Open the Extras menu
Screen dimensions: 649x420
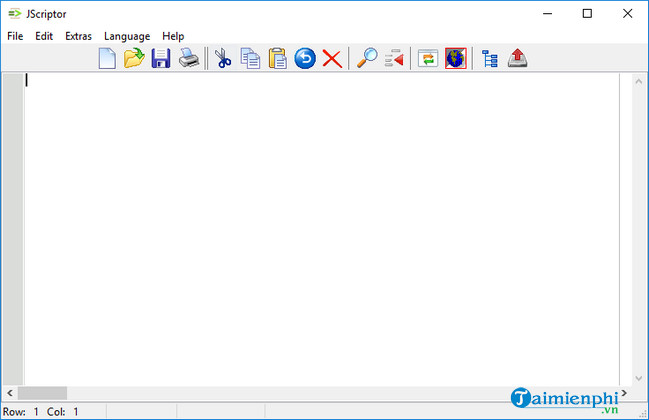78,36
